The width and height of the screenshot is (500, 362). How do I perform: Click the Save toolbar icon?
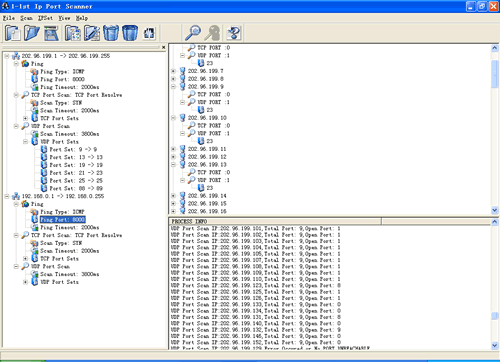click(x=51, y=33)
